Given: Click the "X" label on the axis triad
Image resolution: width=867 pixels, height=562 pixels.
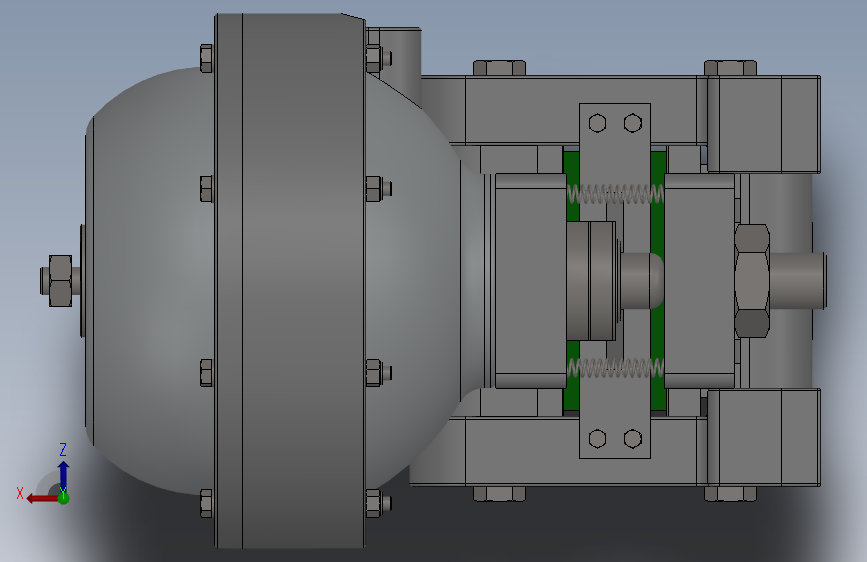Looking at the screenshot, I should pos(20,493).
